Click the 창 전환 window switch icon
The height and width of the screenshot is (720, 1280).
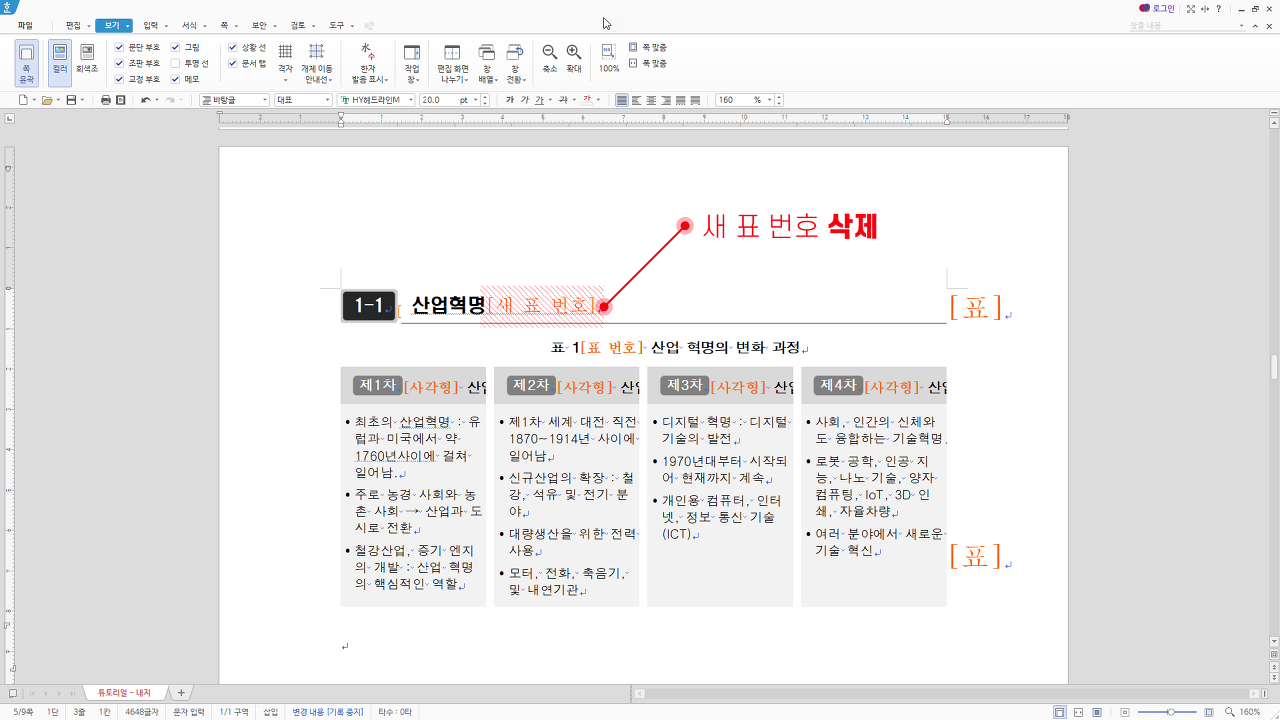515,62
